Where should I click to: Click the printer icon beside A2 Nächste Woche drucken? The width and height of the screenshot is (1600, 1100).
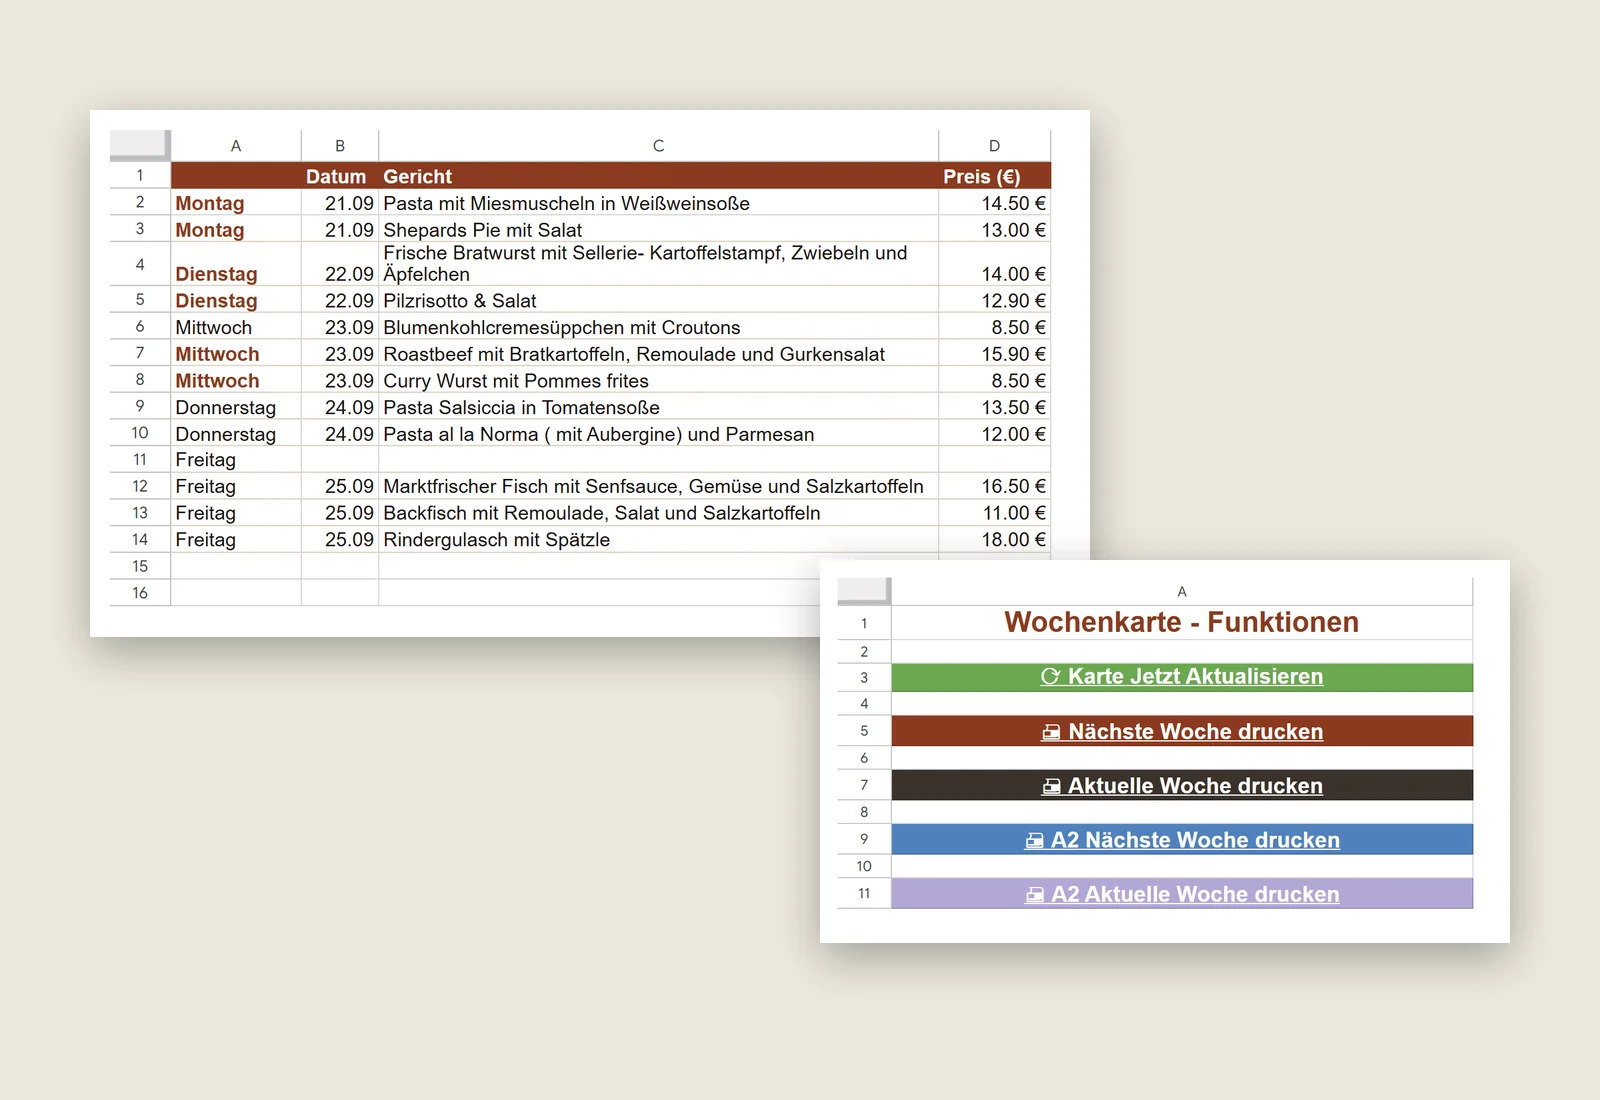point(1034,841)
